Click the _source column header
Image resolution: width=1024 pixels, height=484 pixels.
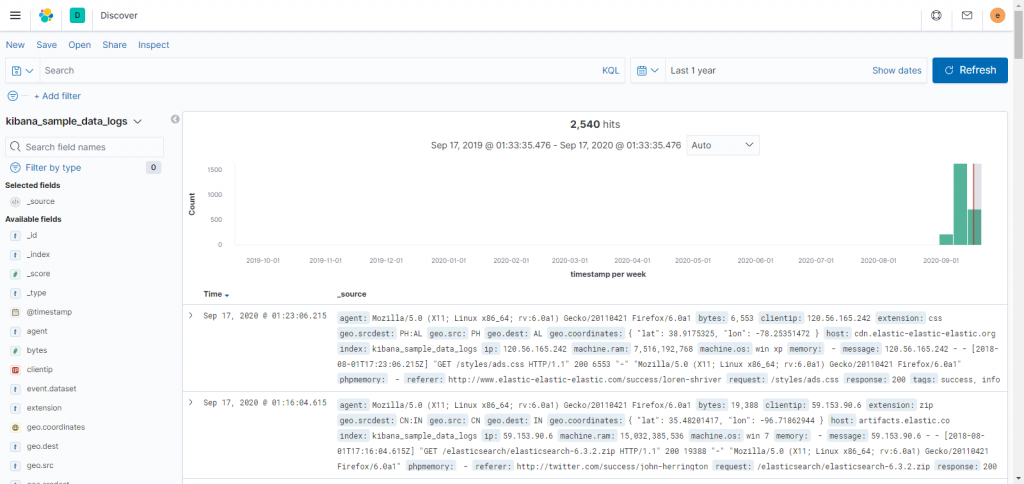tap(351, 295)
